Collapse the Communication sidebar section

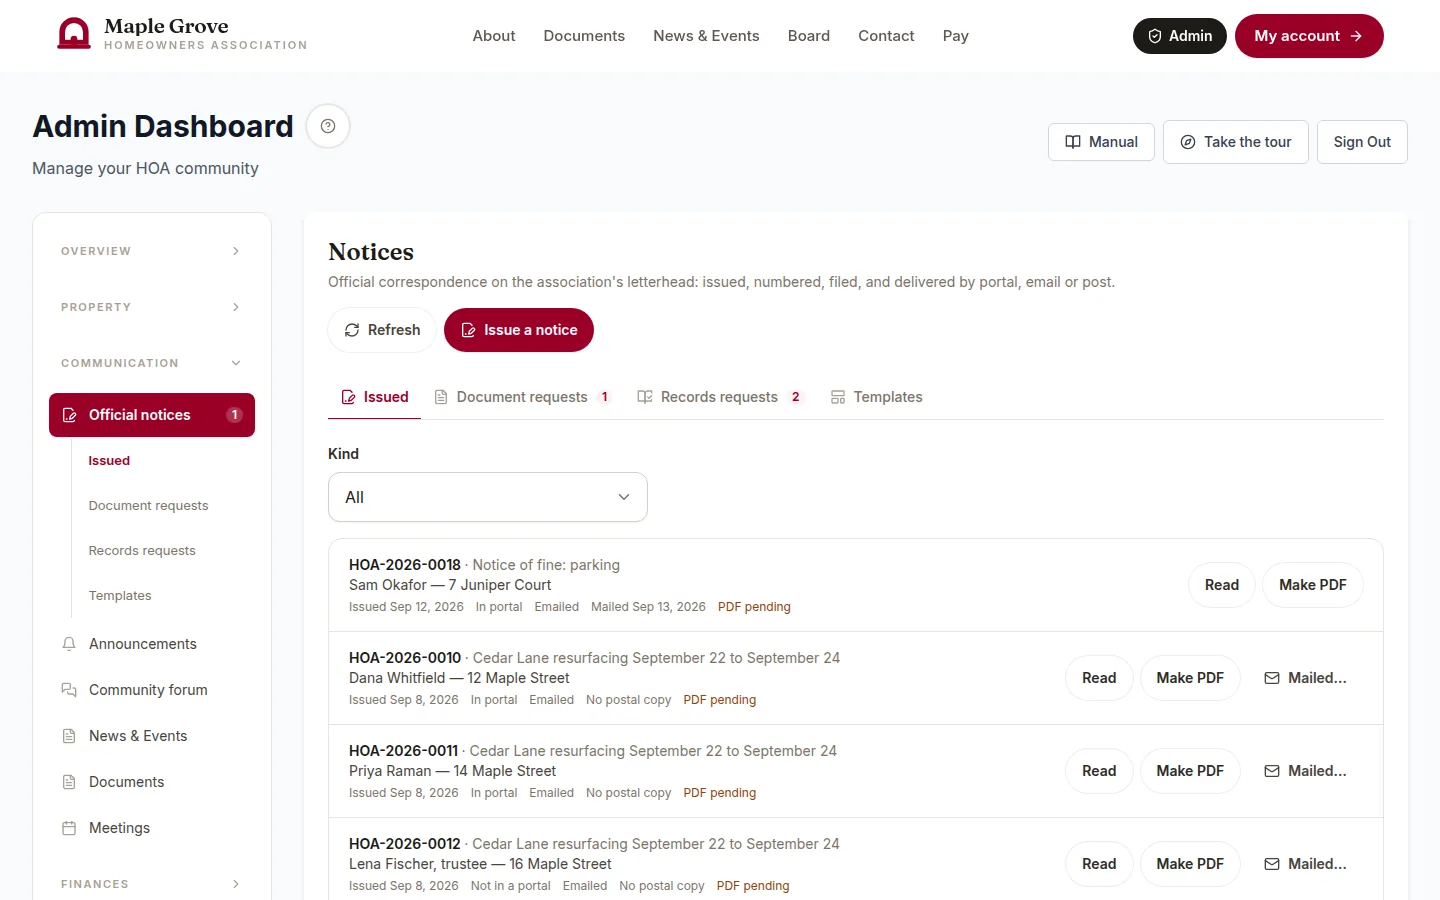(152, 363)
